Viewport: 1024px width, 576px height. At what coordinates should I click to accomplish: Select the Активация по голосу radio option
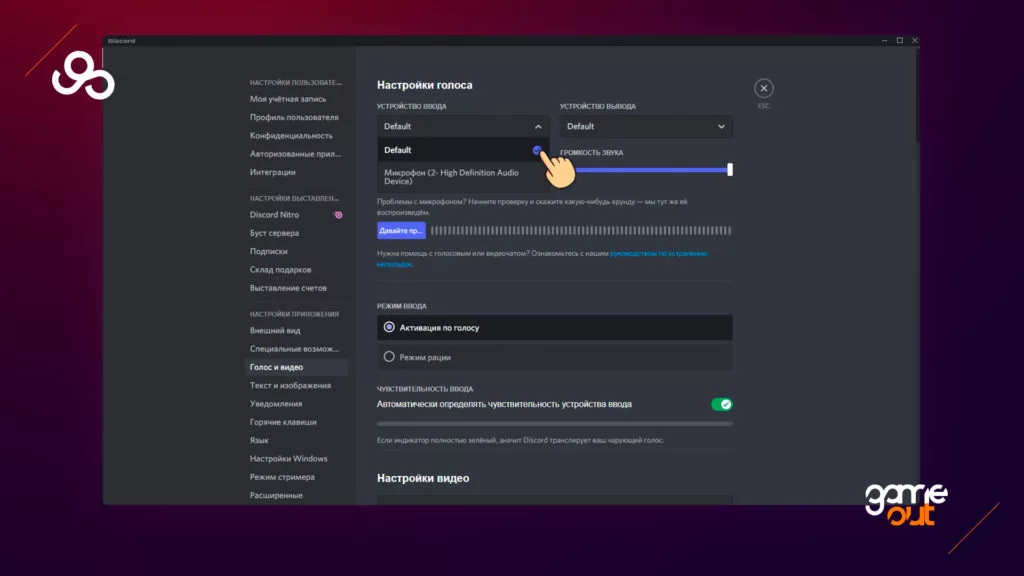pyautogui.click(x=390, y=327)
